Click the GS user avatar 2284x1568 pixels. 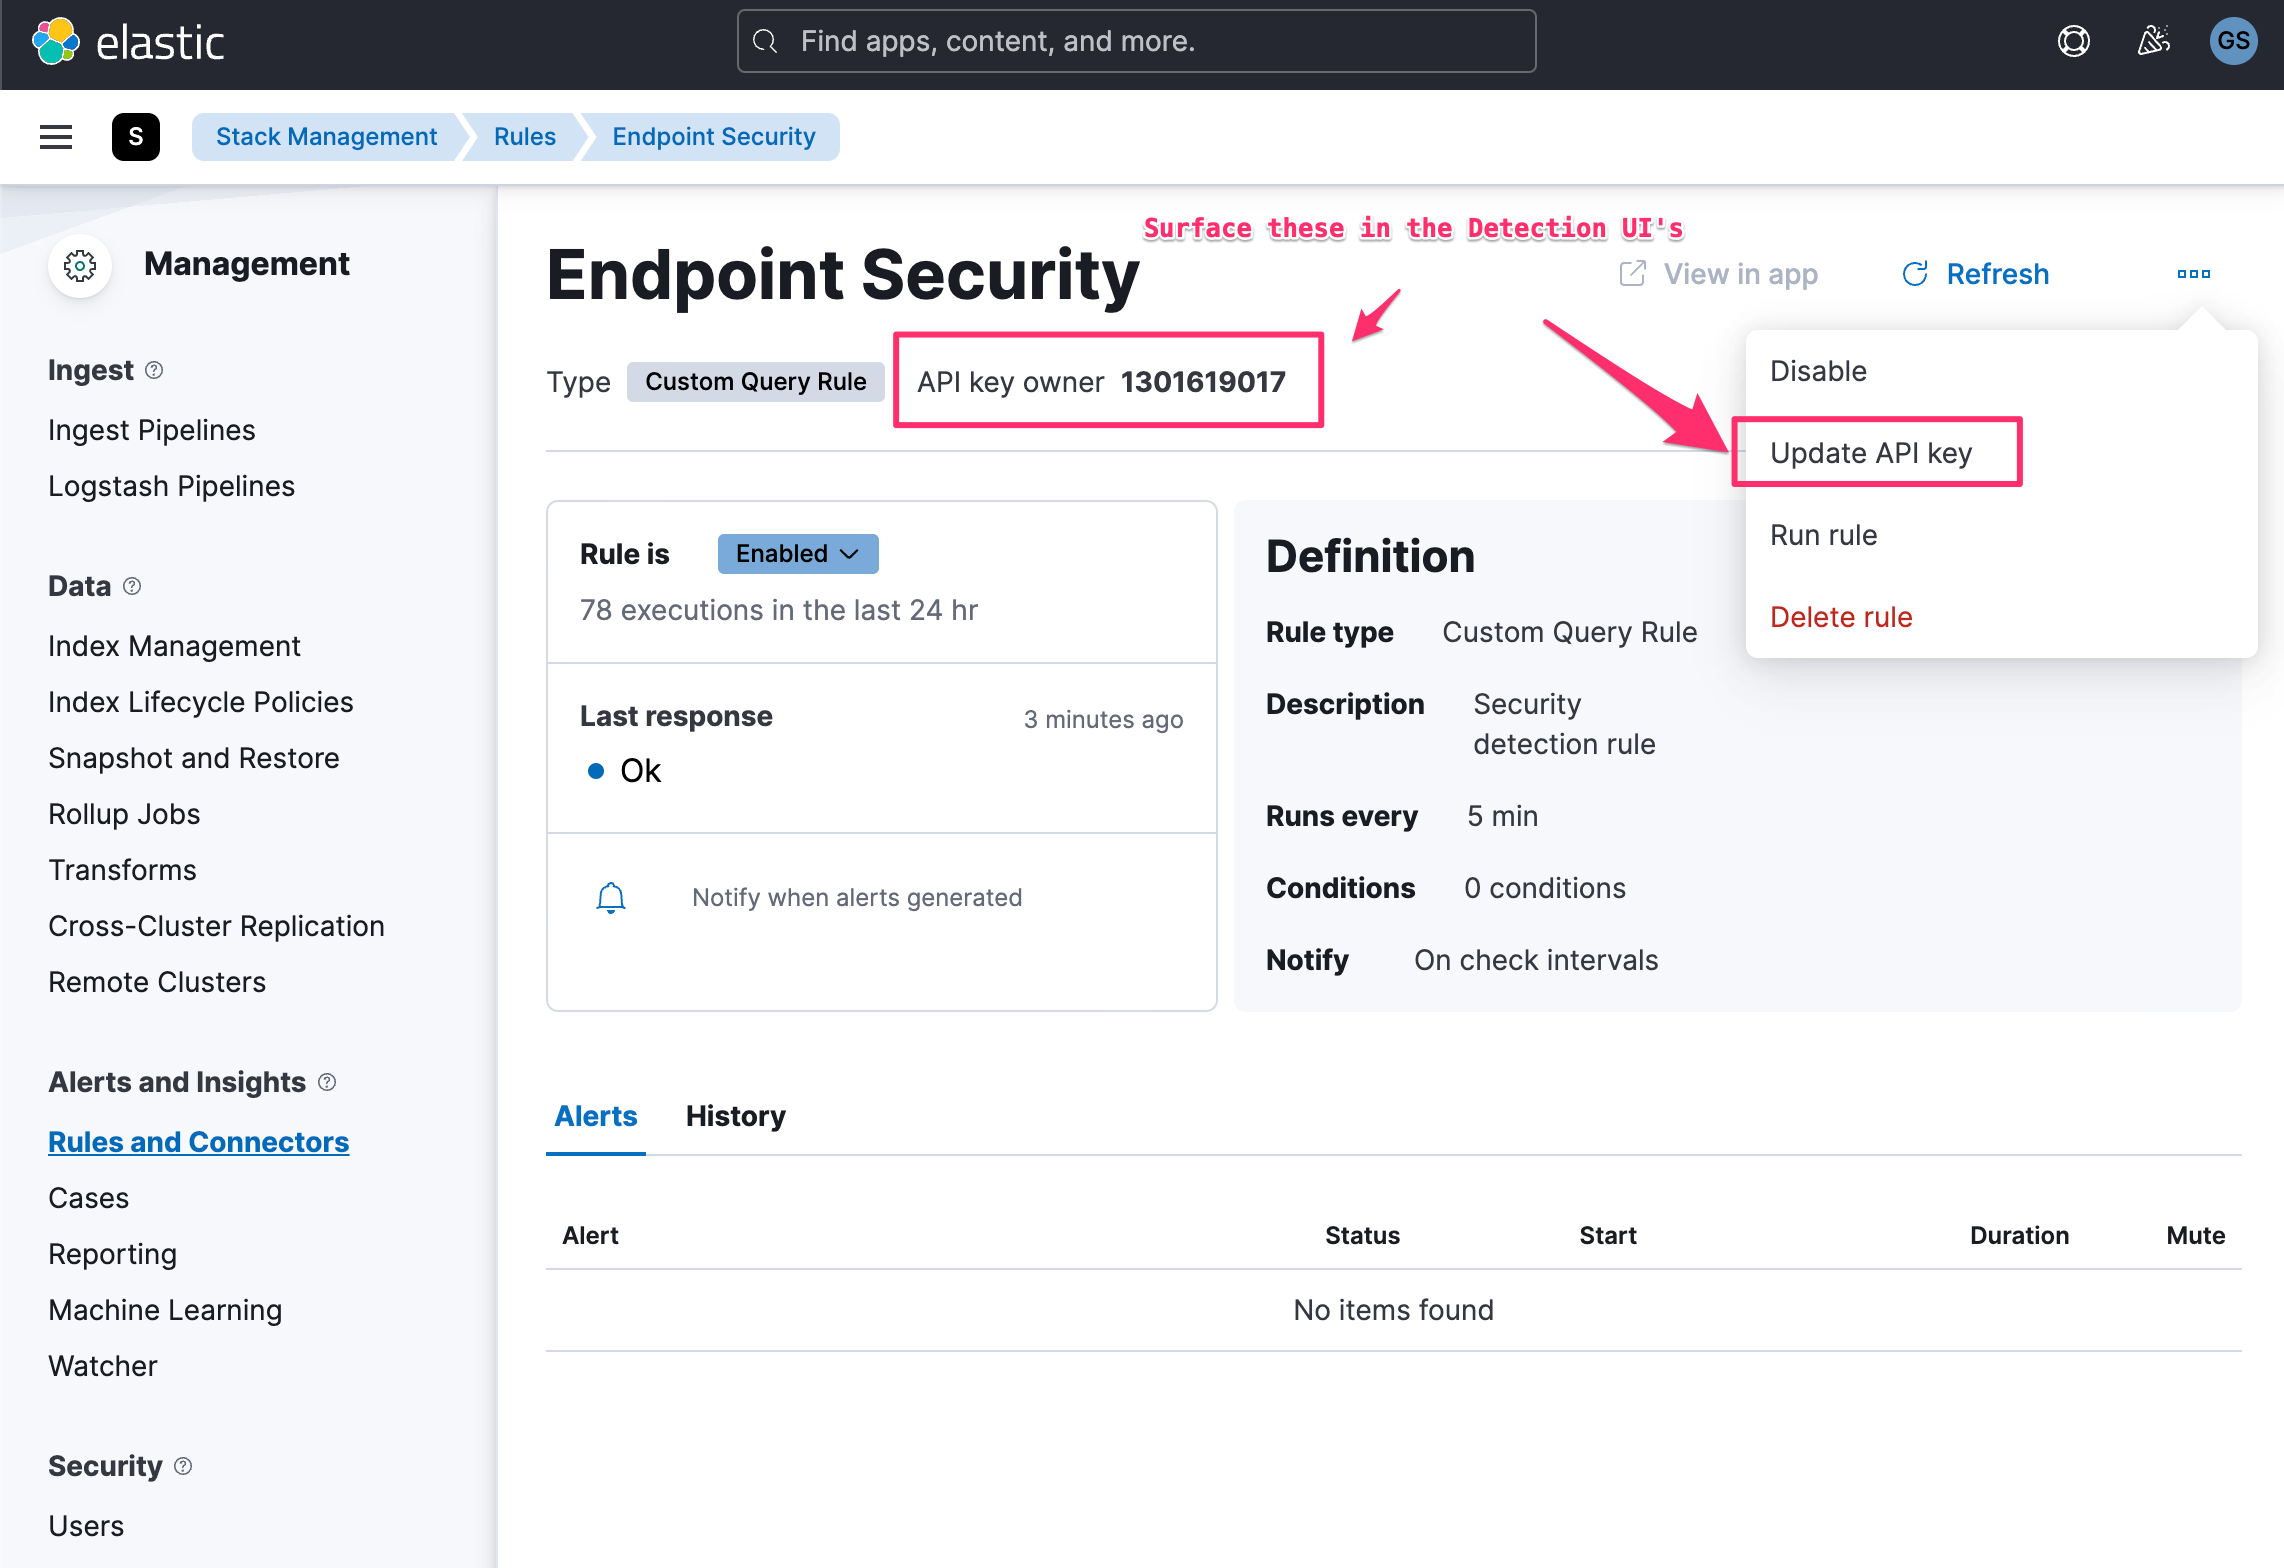coord(2234,41)
